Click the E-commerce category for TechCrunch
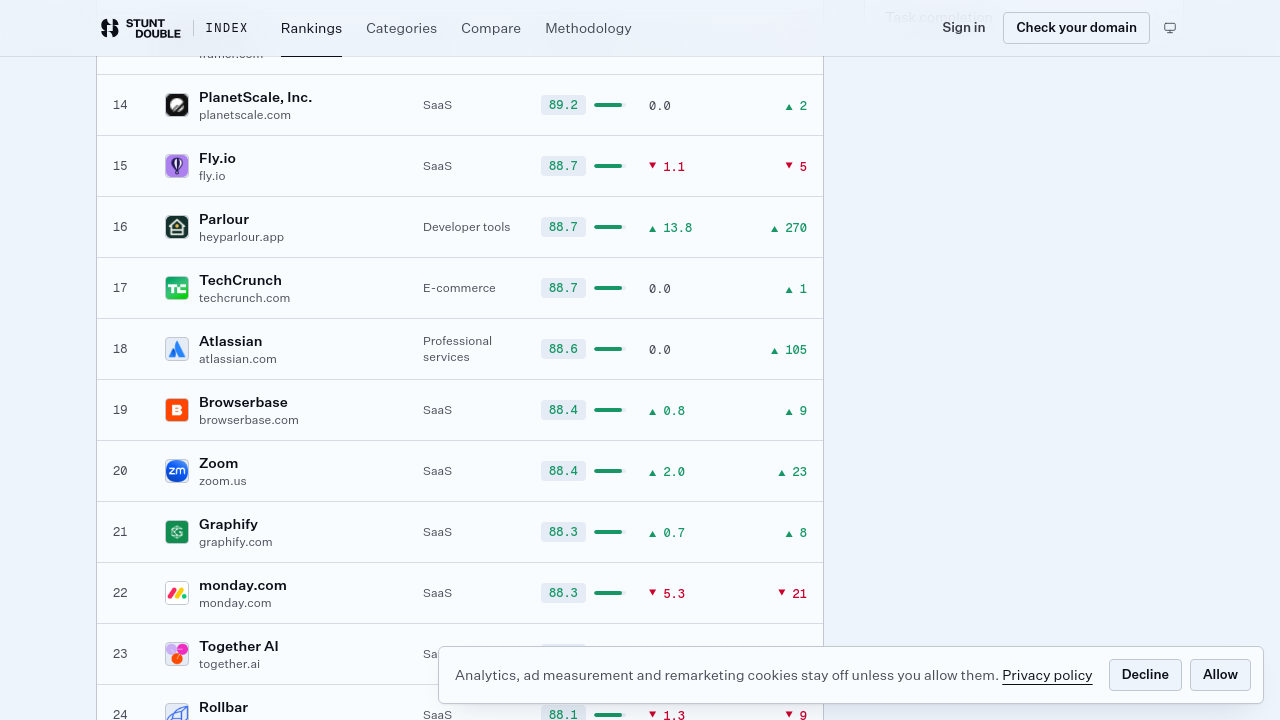The width and height of the screenshot is (1280, 720). point(459,288)
